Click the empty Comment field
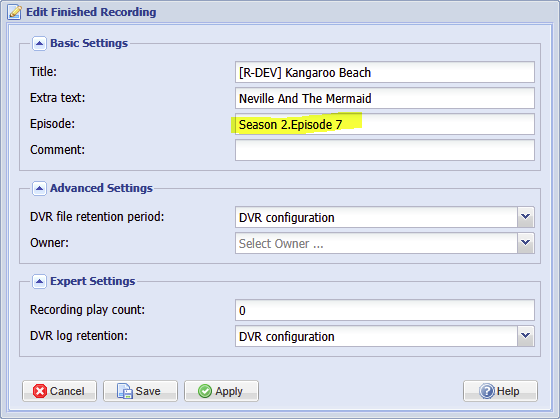This screenshot has height=419, width=560. click(385, 150)
